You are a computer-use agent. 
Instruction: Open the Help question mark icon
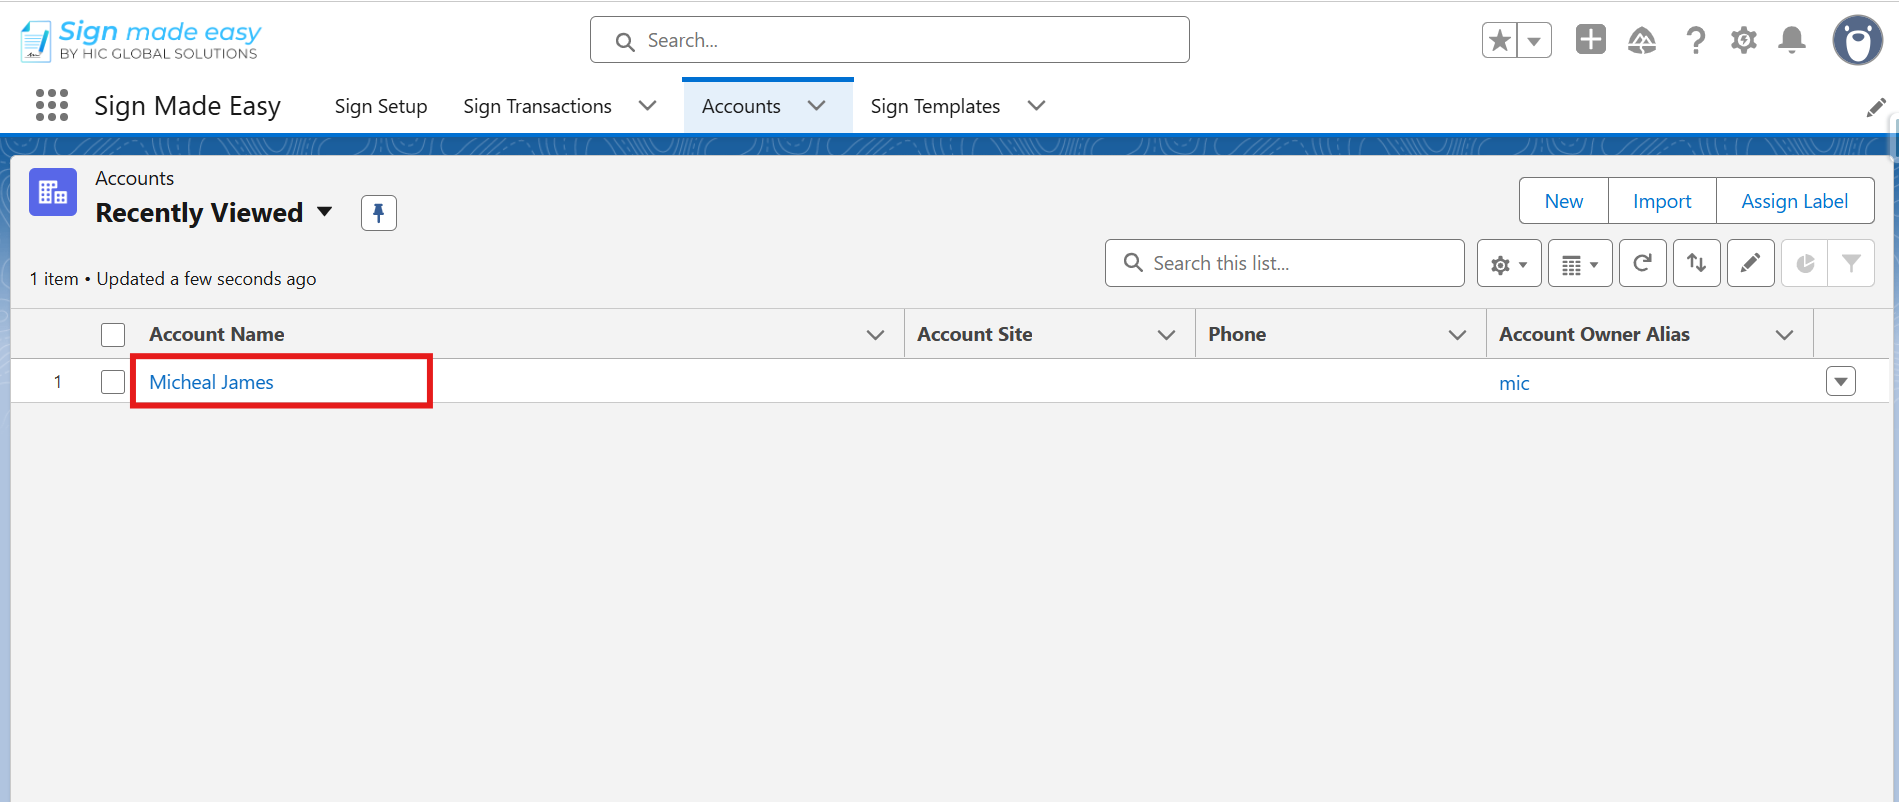[x=1695, y=40]
